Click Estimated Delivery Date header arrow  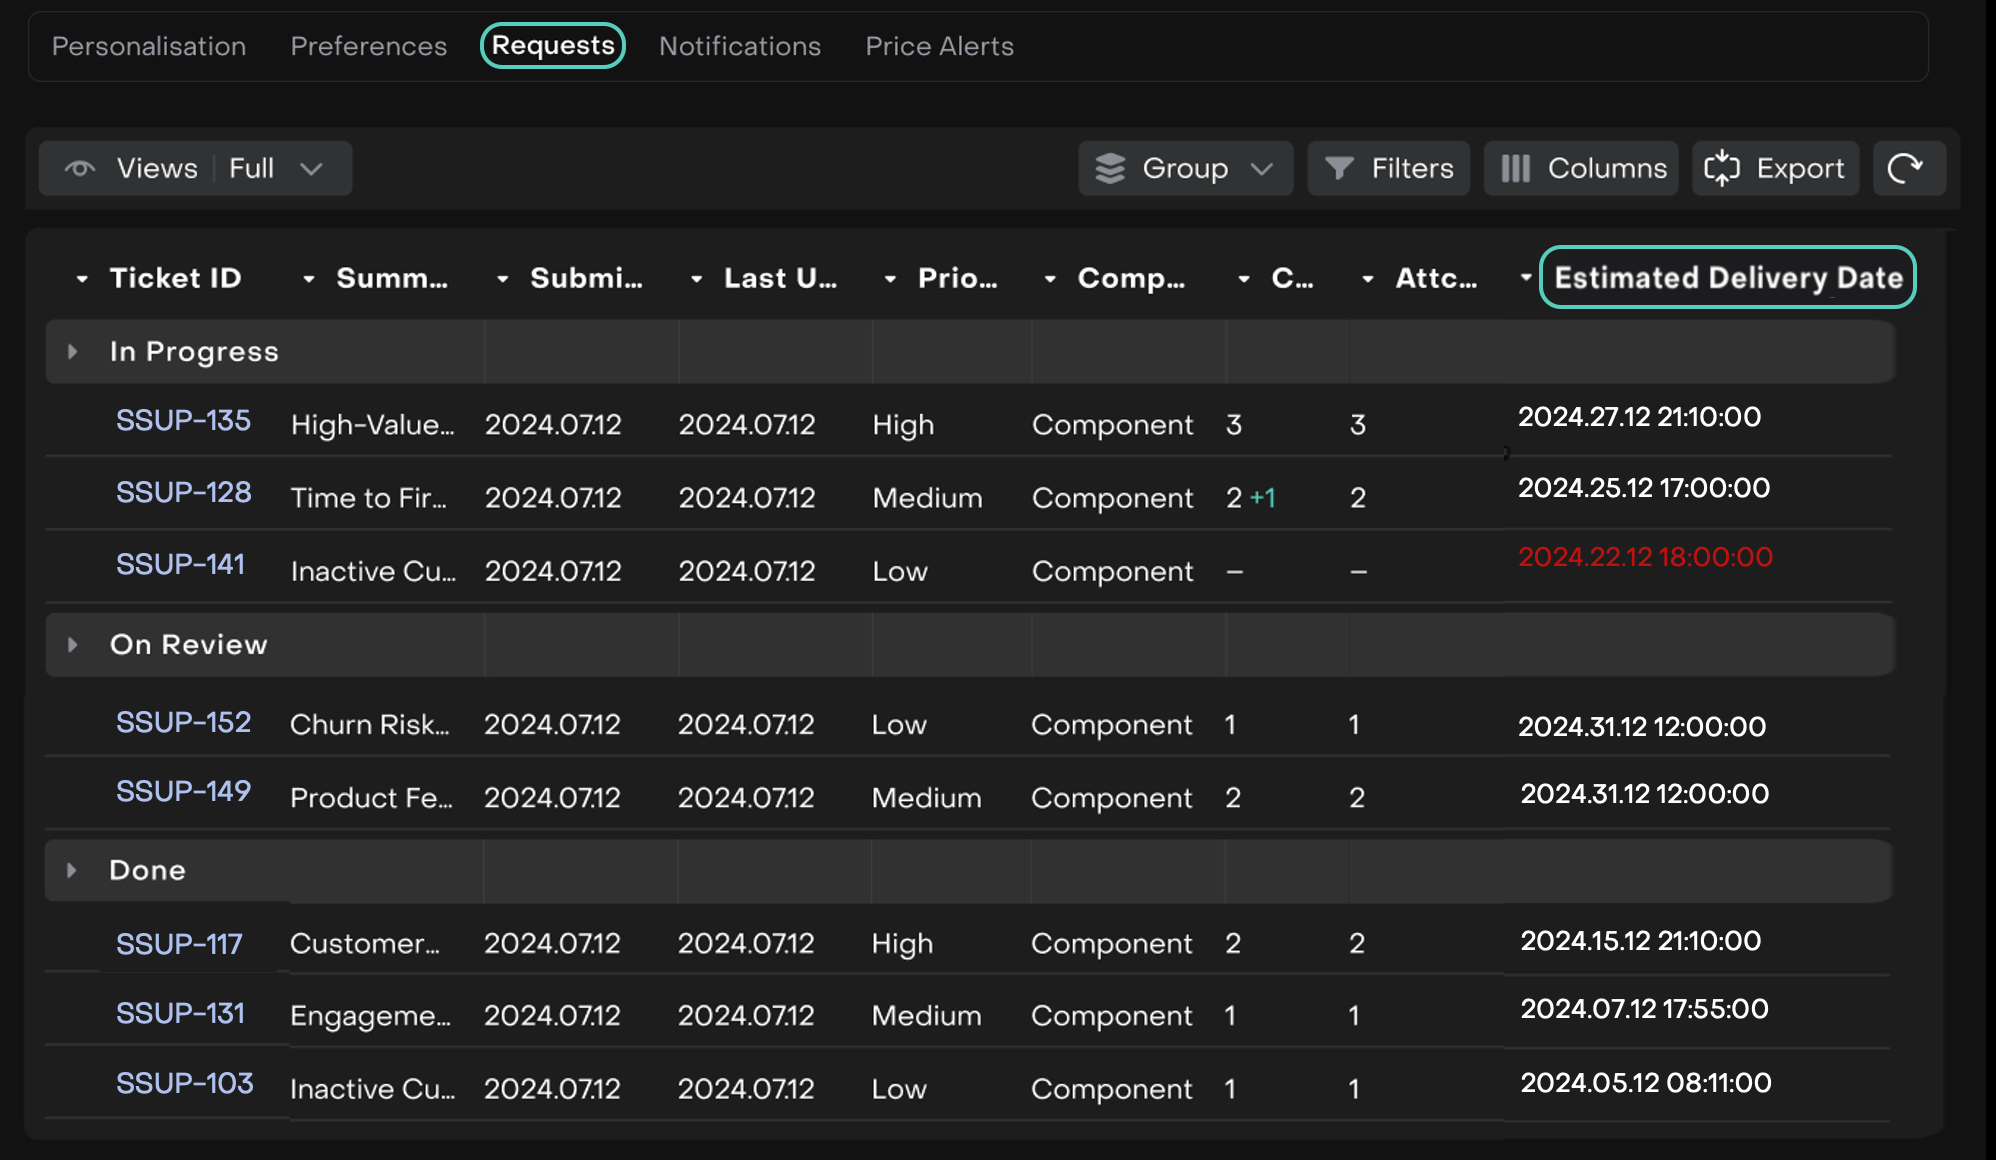(1525, 277)
